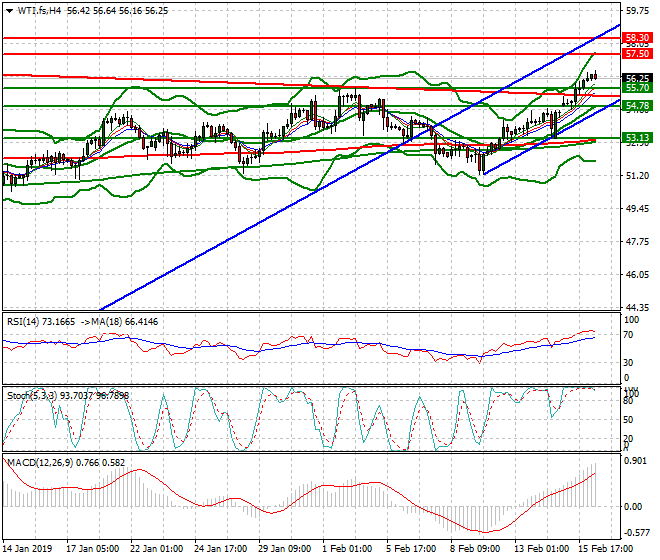Screen dimensions: 660x560
Task: Select the 55.70 green price label
Action: (637, 88)
